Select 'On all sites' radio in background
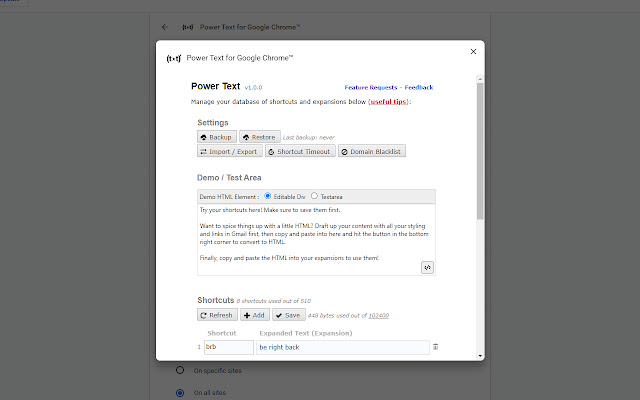The height and width of the screenshot is (400, 640). pos(180,393)
